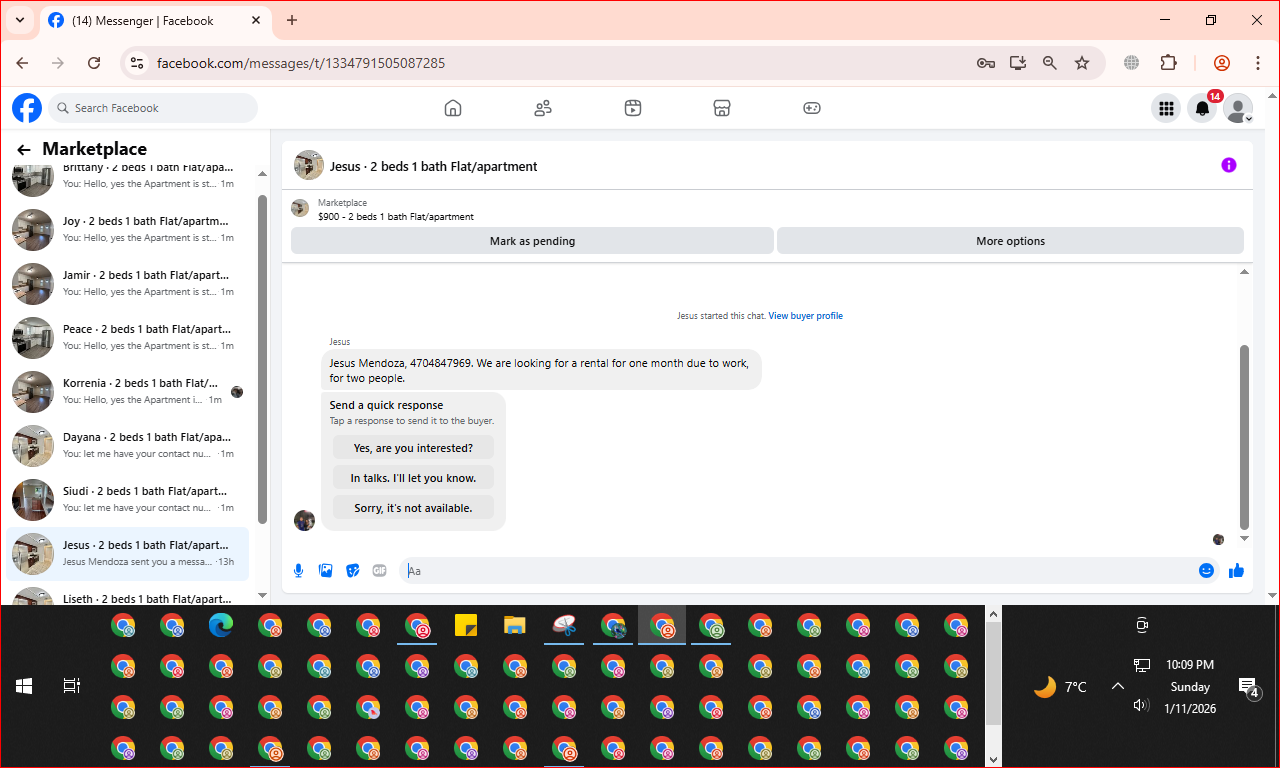
Task: Click the taskbar icon overflow down arrow
Action: tap(993, 759)
